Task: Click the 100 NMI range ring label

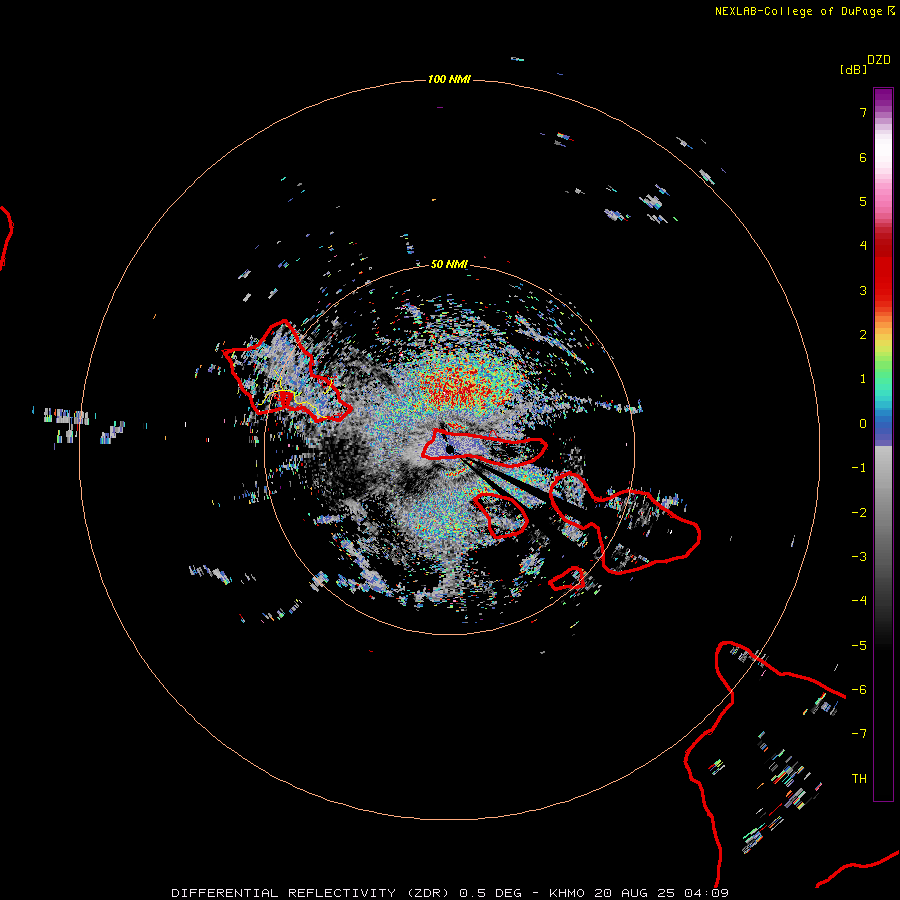Action: click(449, 79)
